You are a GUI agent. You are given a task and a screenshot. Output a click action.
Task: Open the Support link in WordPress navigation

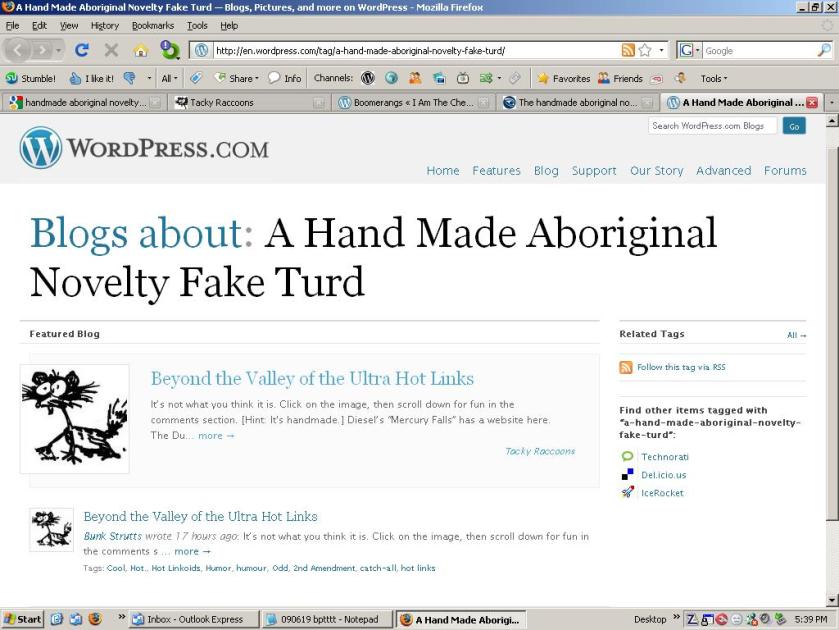point(593,171)
